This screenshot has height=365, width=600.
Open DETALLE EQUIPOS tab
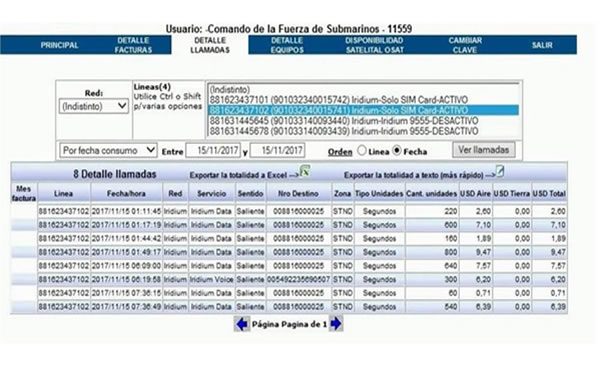pos(287,45)
